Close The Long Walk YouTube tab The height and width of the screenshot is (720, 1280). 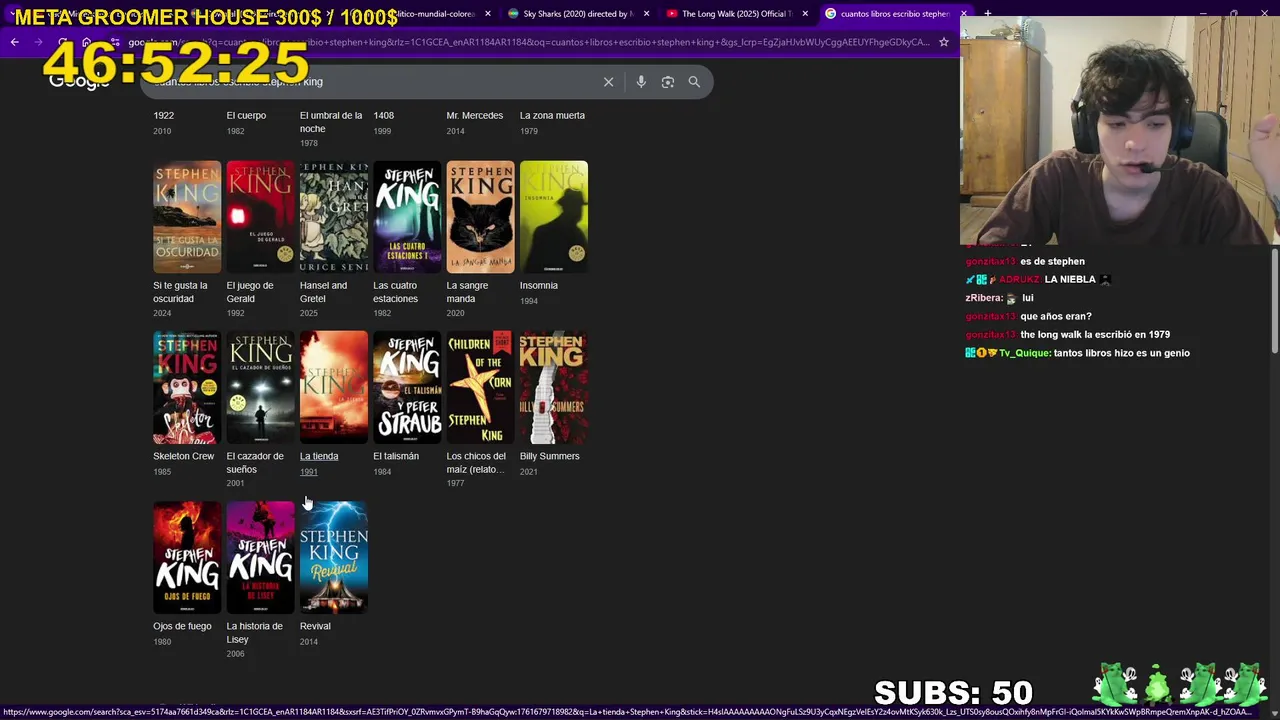coord(805,14)
